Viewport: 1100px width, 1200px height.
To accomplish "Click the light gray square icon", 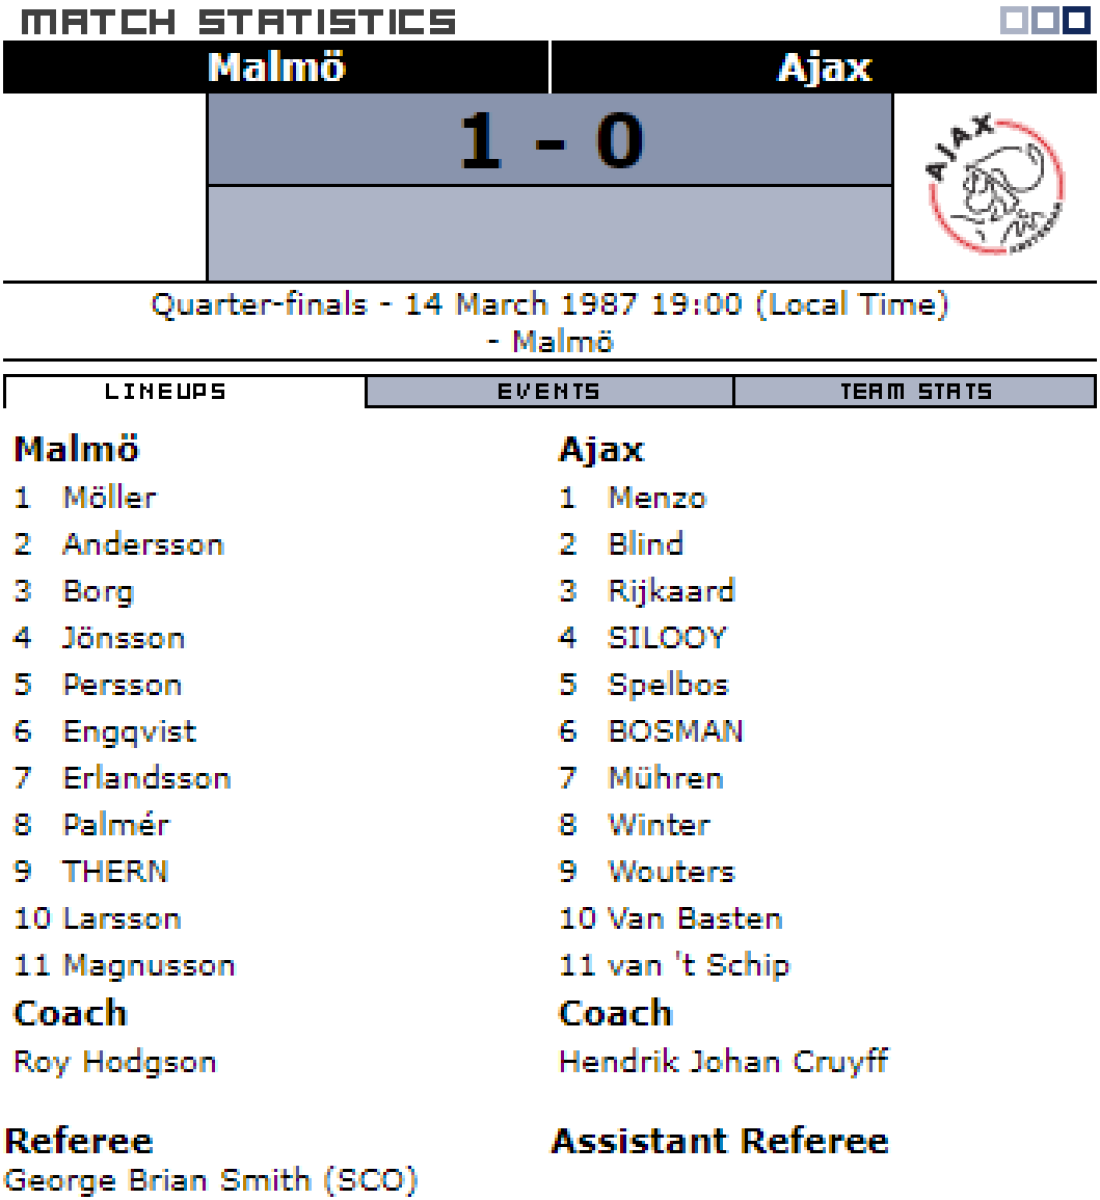I will (1014, 20).
